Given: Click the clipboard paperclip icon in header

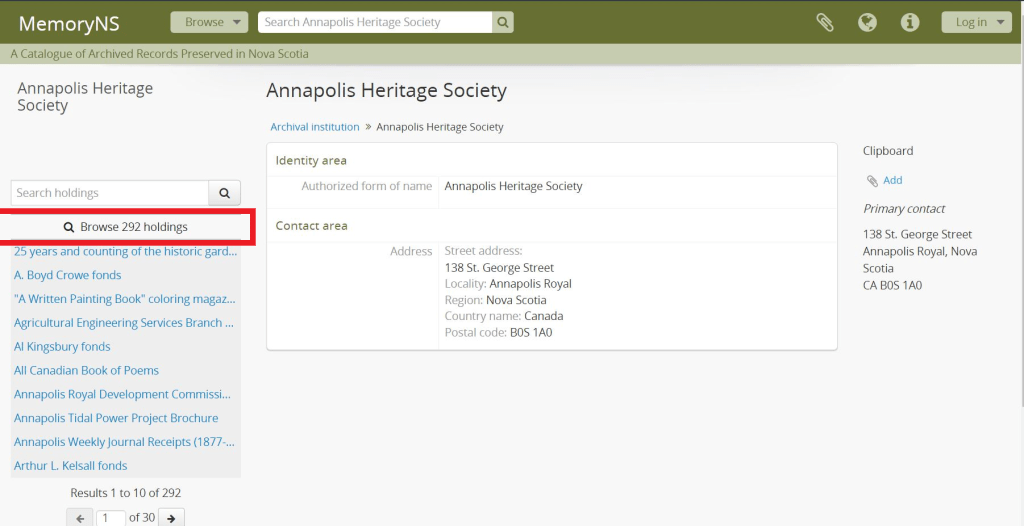Looking at the screenshot, I should click(824, 22).
